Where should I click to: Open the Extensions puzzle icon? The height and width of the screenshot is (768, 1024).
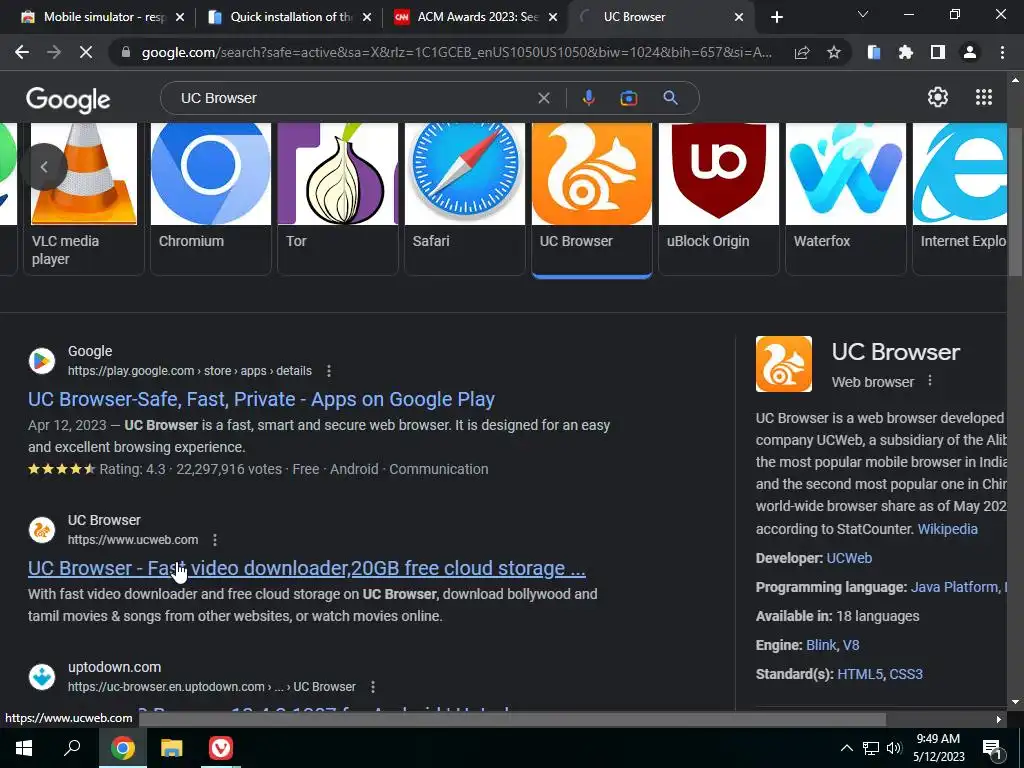tap(905, 52)
